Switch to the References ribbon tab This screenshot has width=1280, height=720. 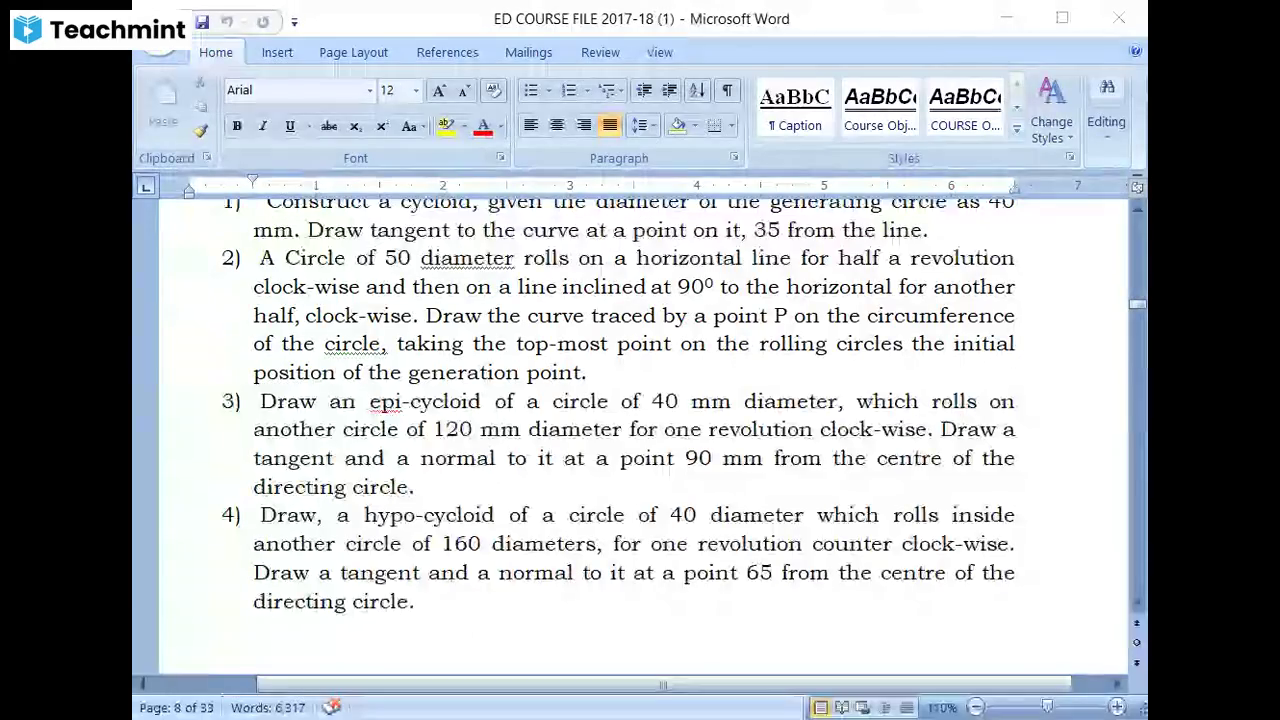(x=447, y=52)
